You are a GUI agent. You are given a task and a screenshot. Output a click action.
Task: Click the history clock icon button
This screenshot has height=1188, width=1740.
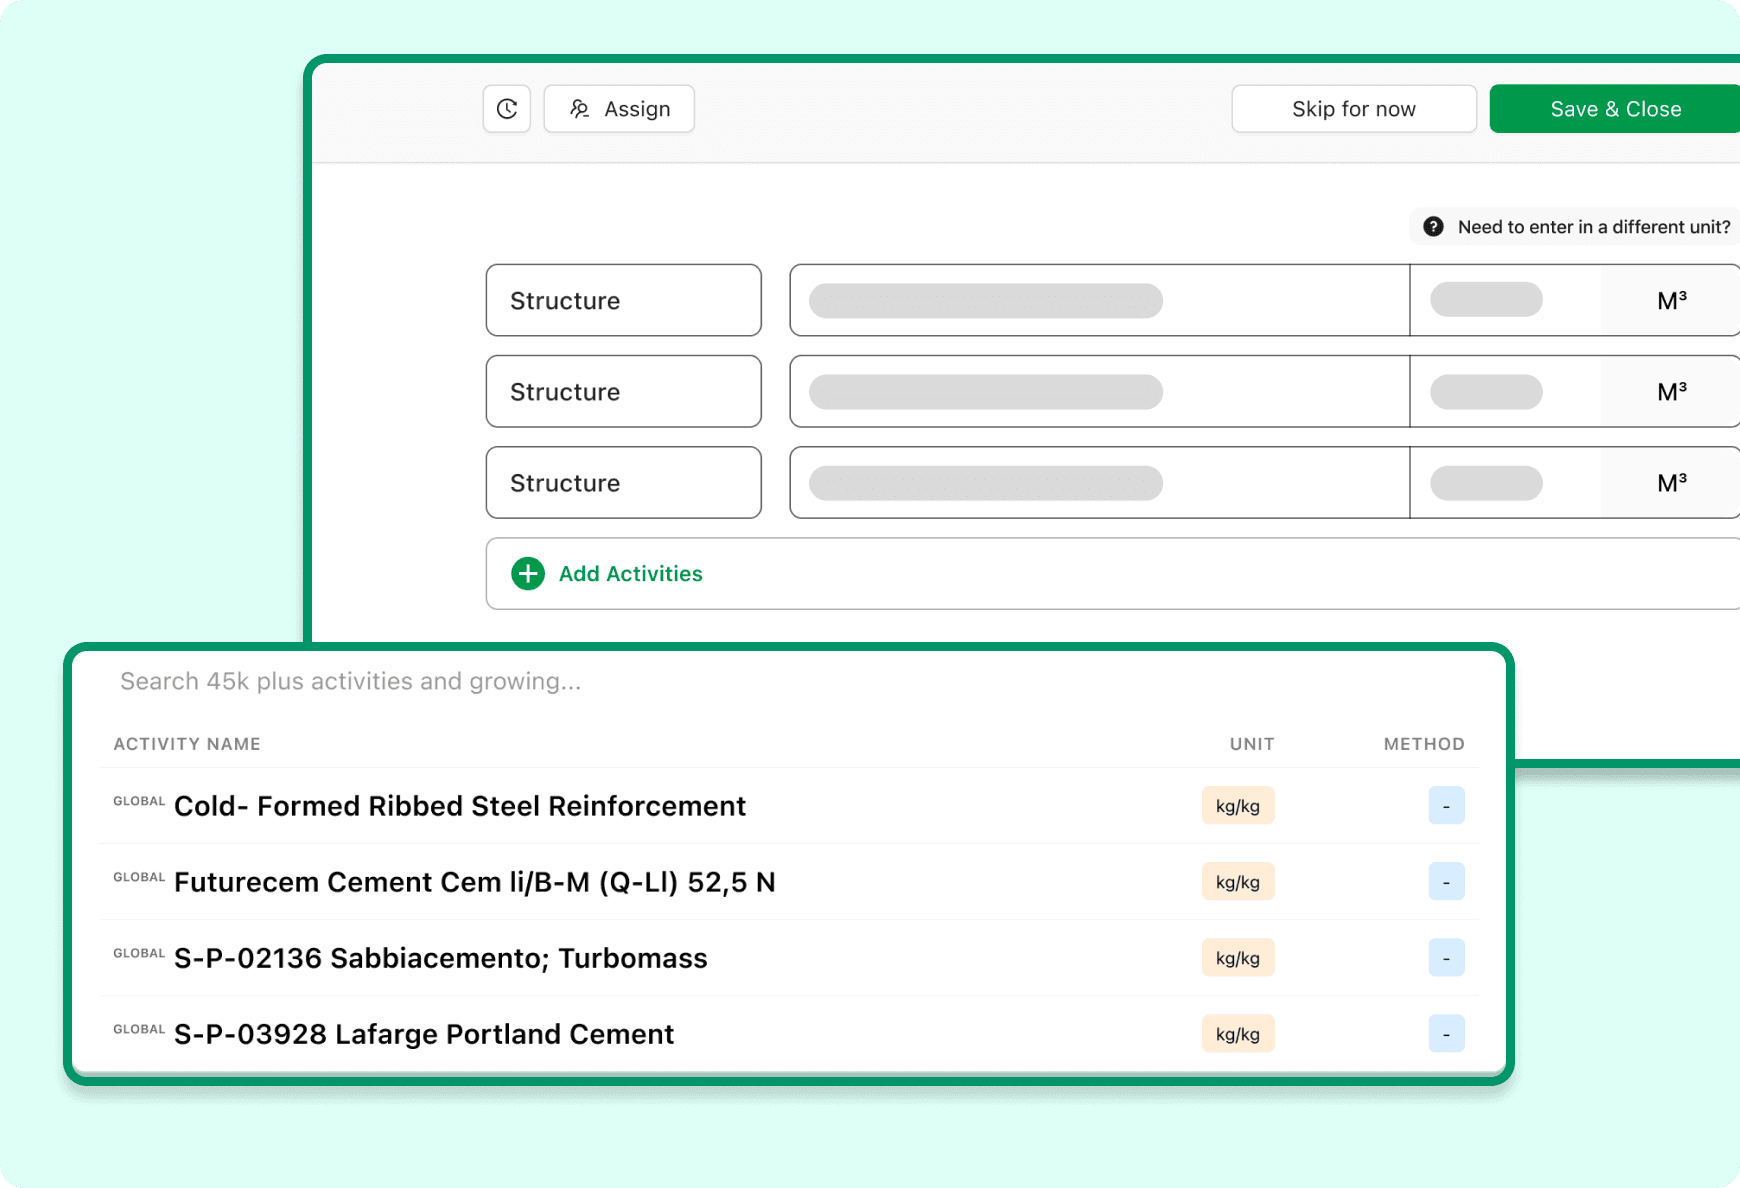(507, 109)
